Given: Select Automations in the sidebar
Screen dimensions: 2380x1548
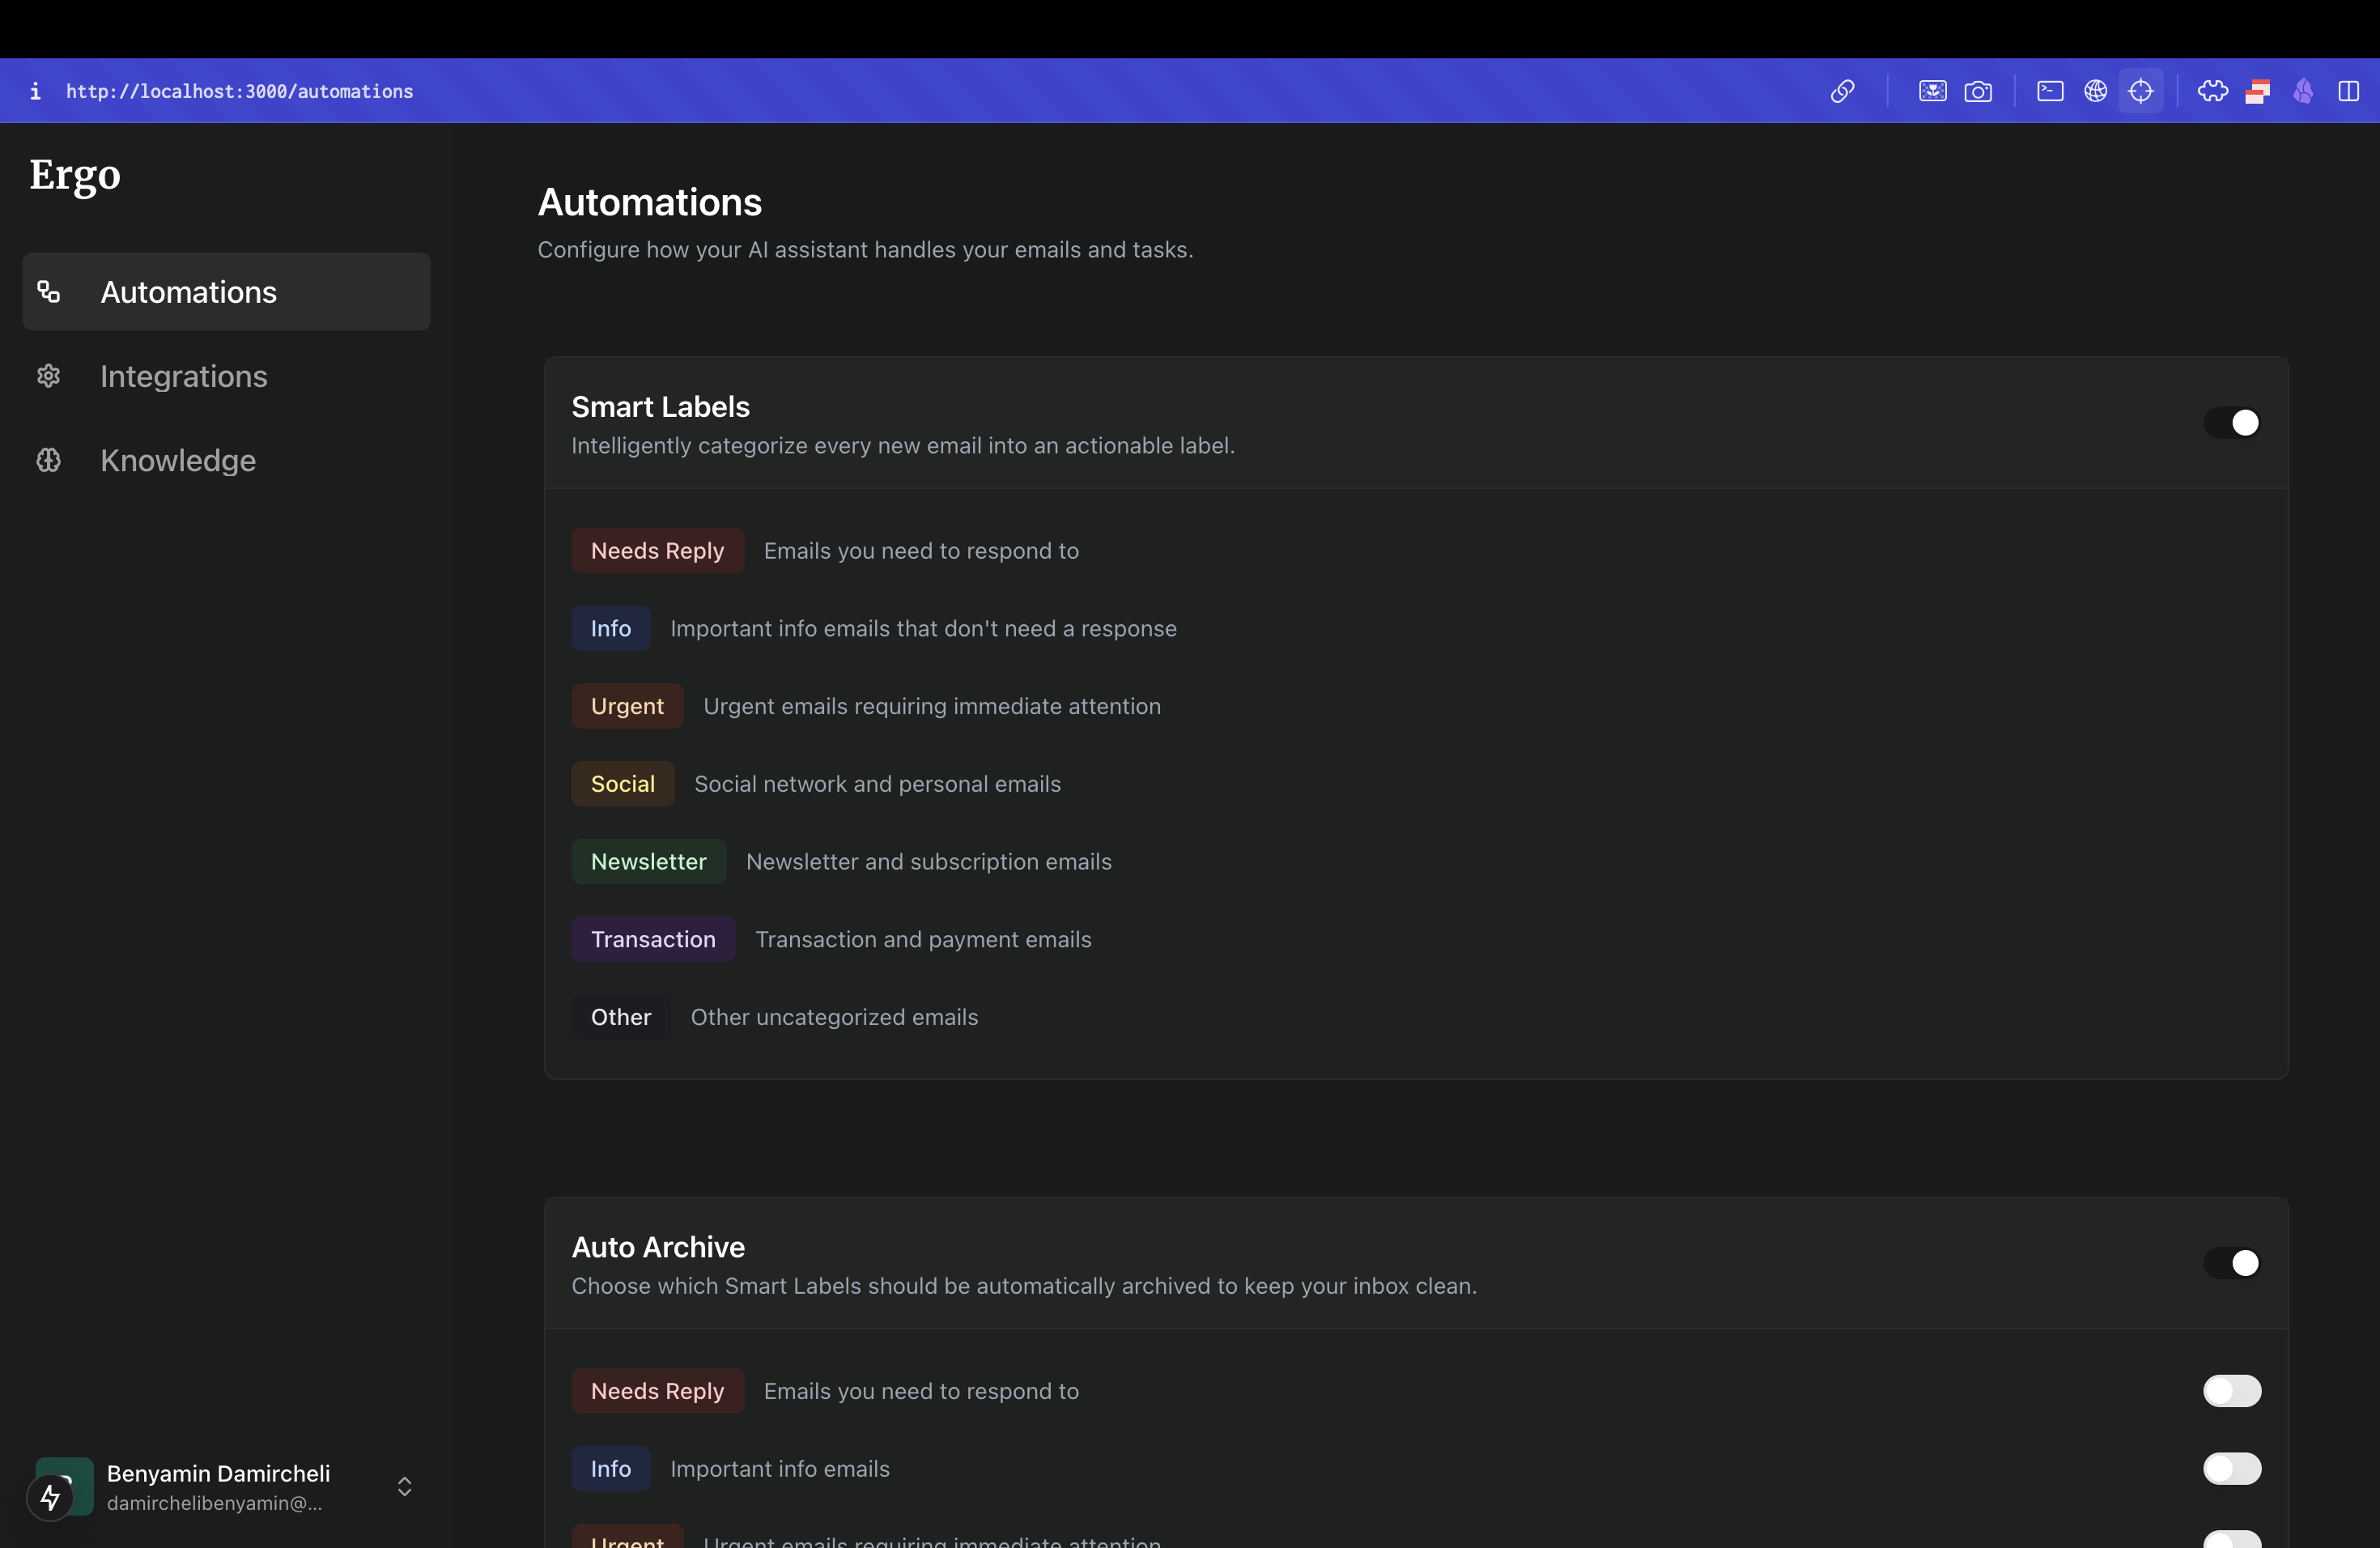Looking at the screenshot, I should [x=188, y=292].
